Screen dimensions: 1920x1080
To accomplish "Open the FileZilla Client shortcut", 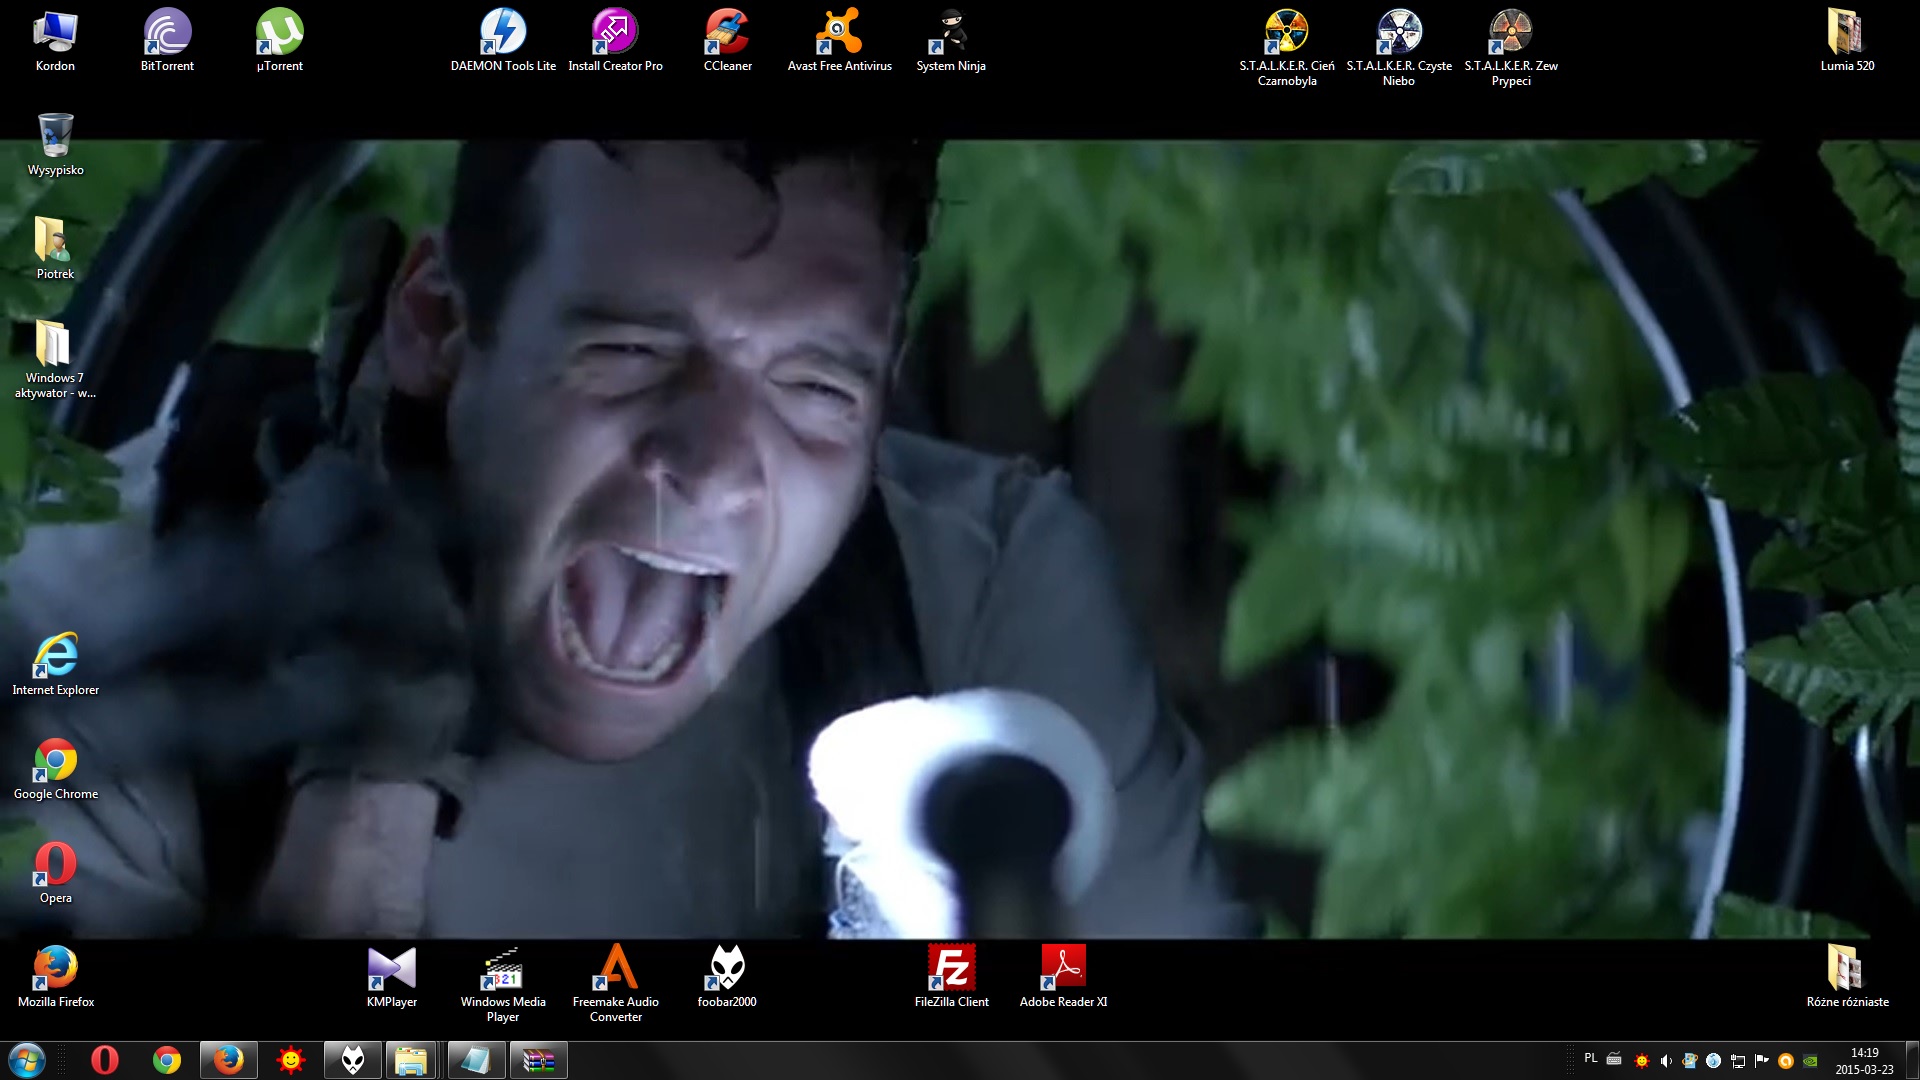I will (951, 976).
